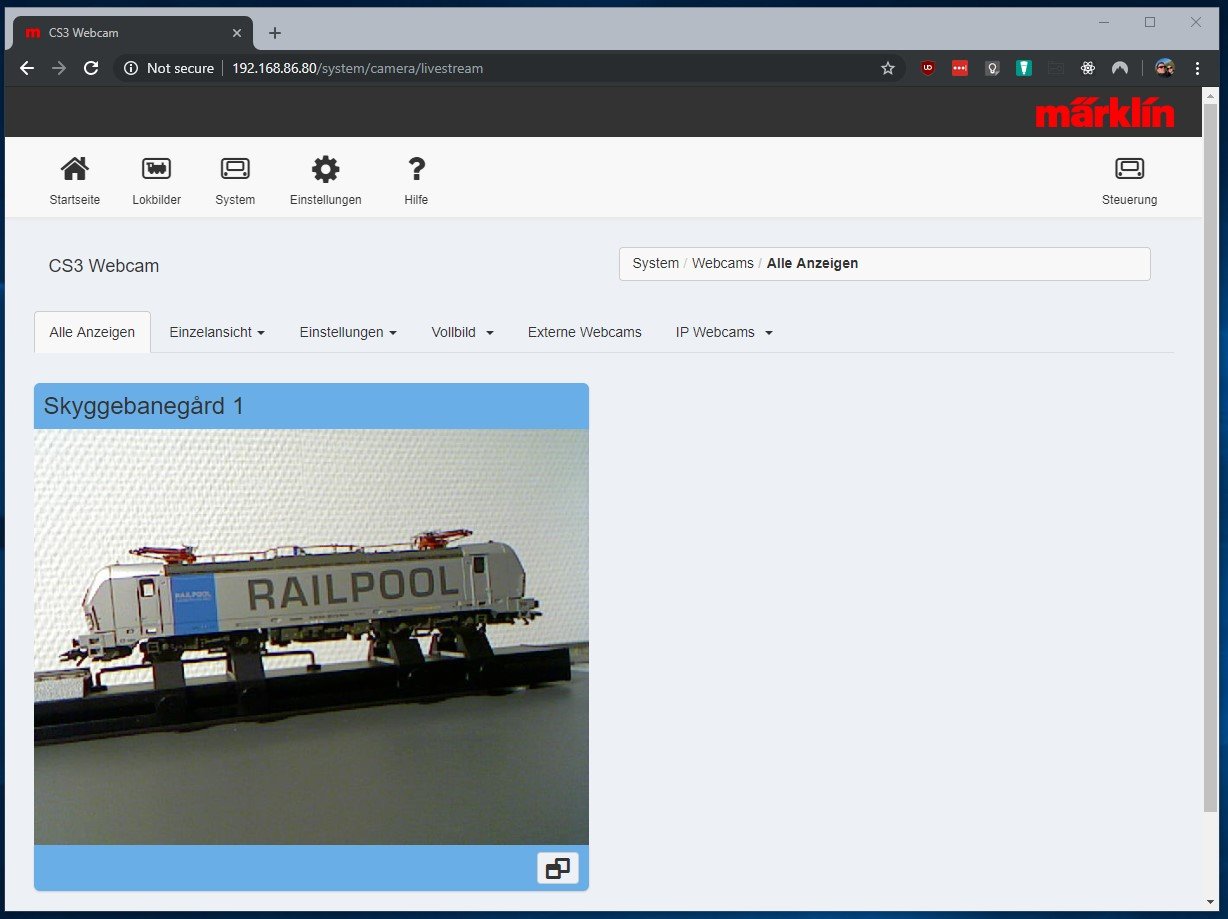The image size is (1228, 919).
Task: Open the React developer tools extension
Action: (x=1088, y=68)
